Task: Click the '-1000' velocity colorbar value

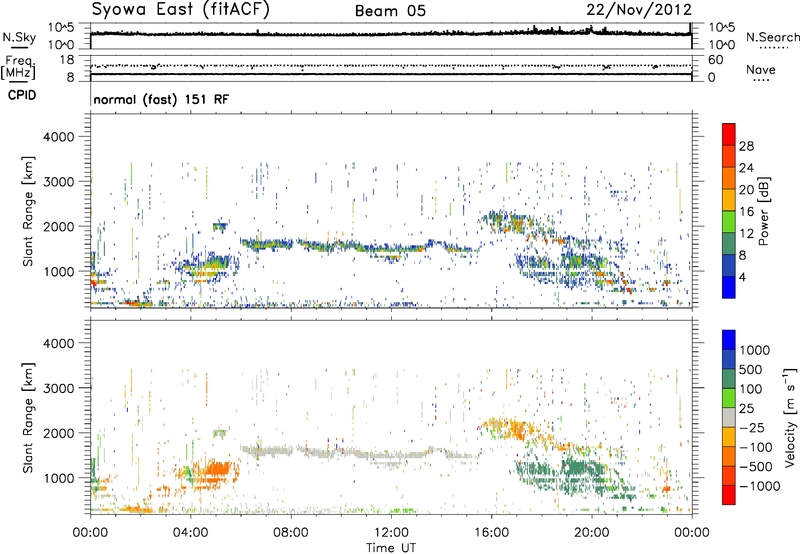Action: point(760,486)
